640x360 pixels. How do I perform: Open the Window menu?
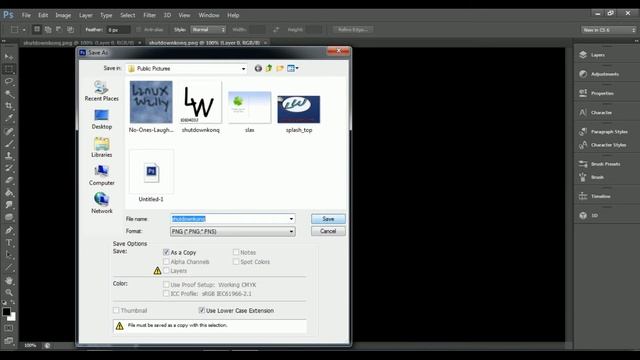[209, 15]
